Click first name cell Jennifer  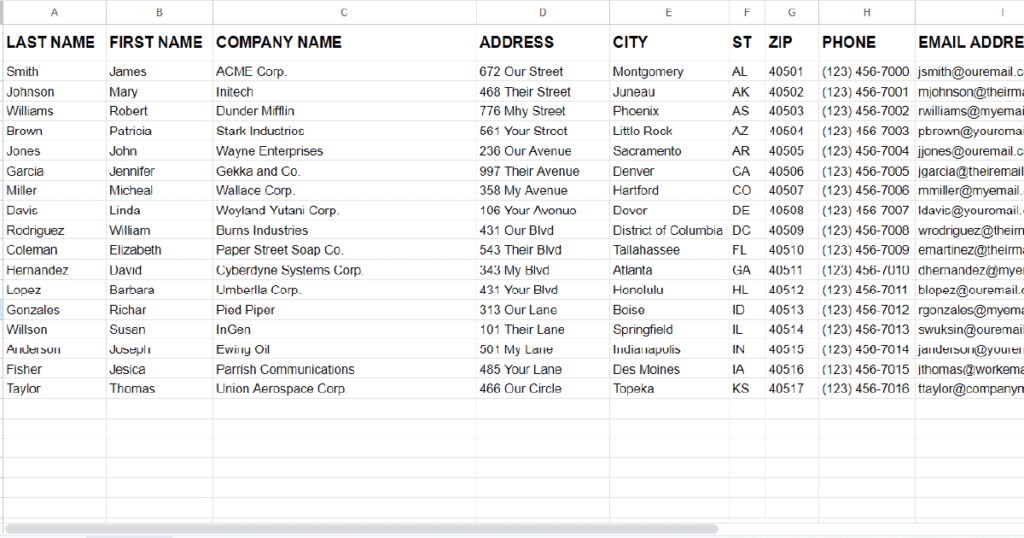pyautogui.click(x=159, y=171)
